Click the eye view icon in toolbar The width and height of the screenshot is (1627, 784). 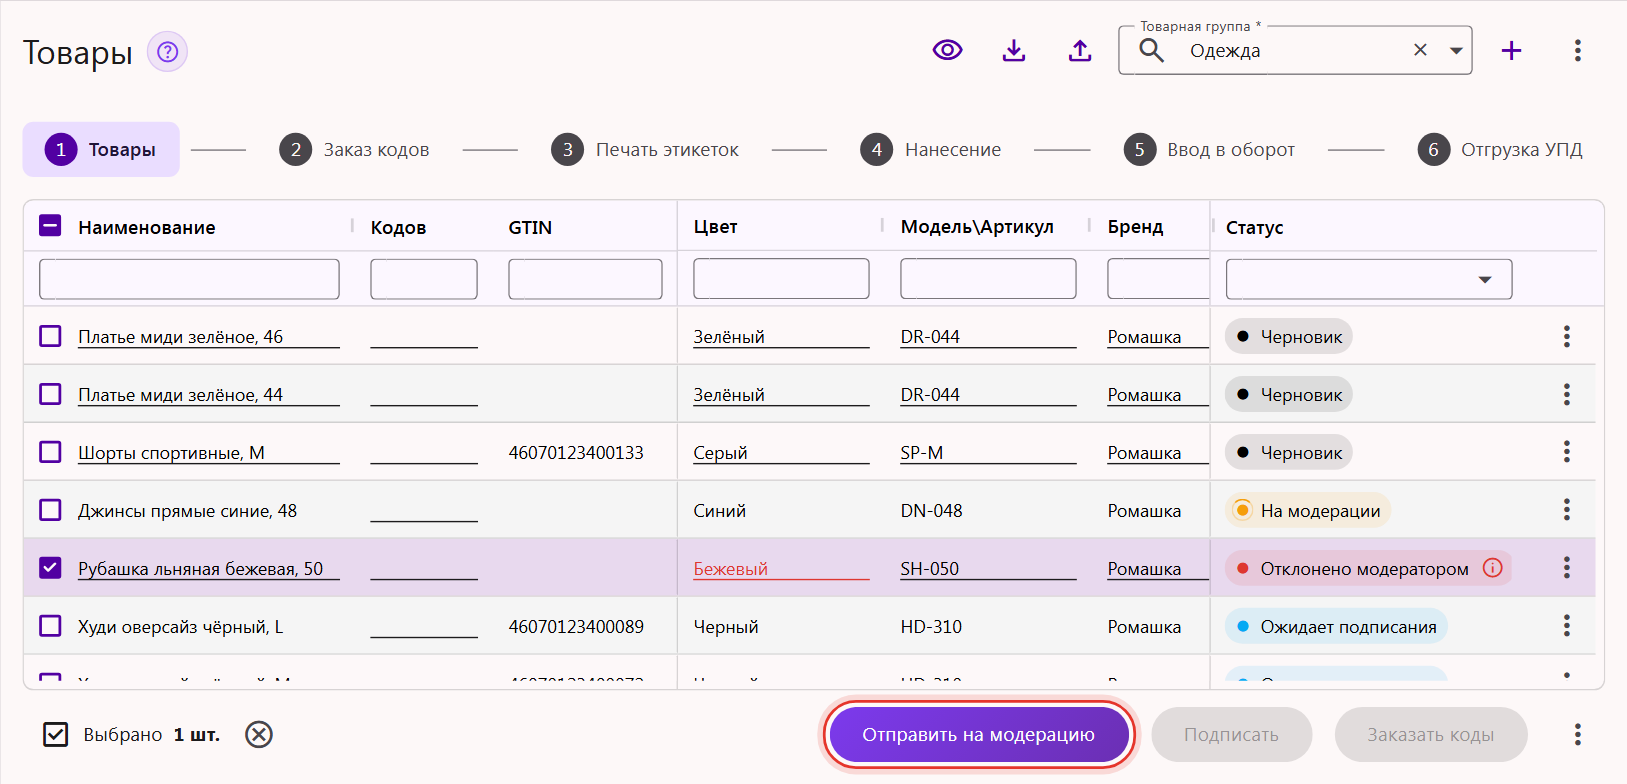948,50
